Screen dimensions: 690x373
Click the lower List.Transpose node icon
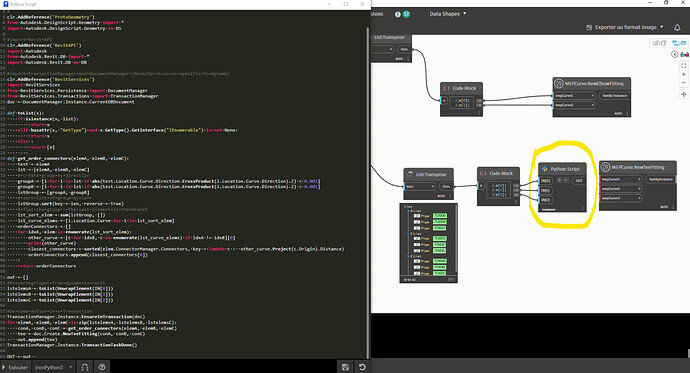point(411,174)
